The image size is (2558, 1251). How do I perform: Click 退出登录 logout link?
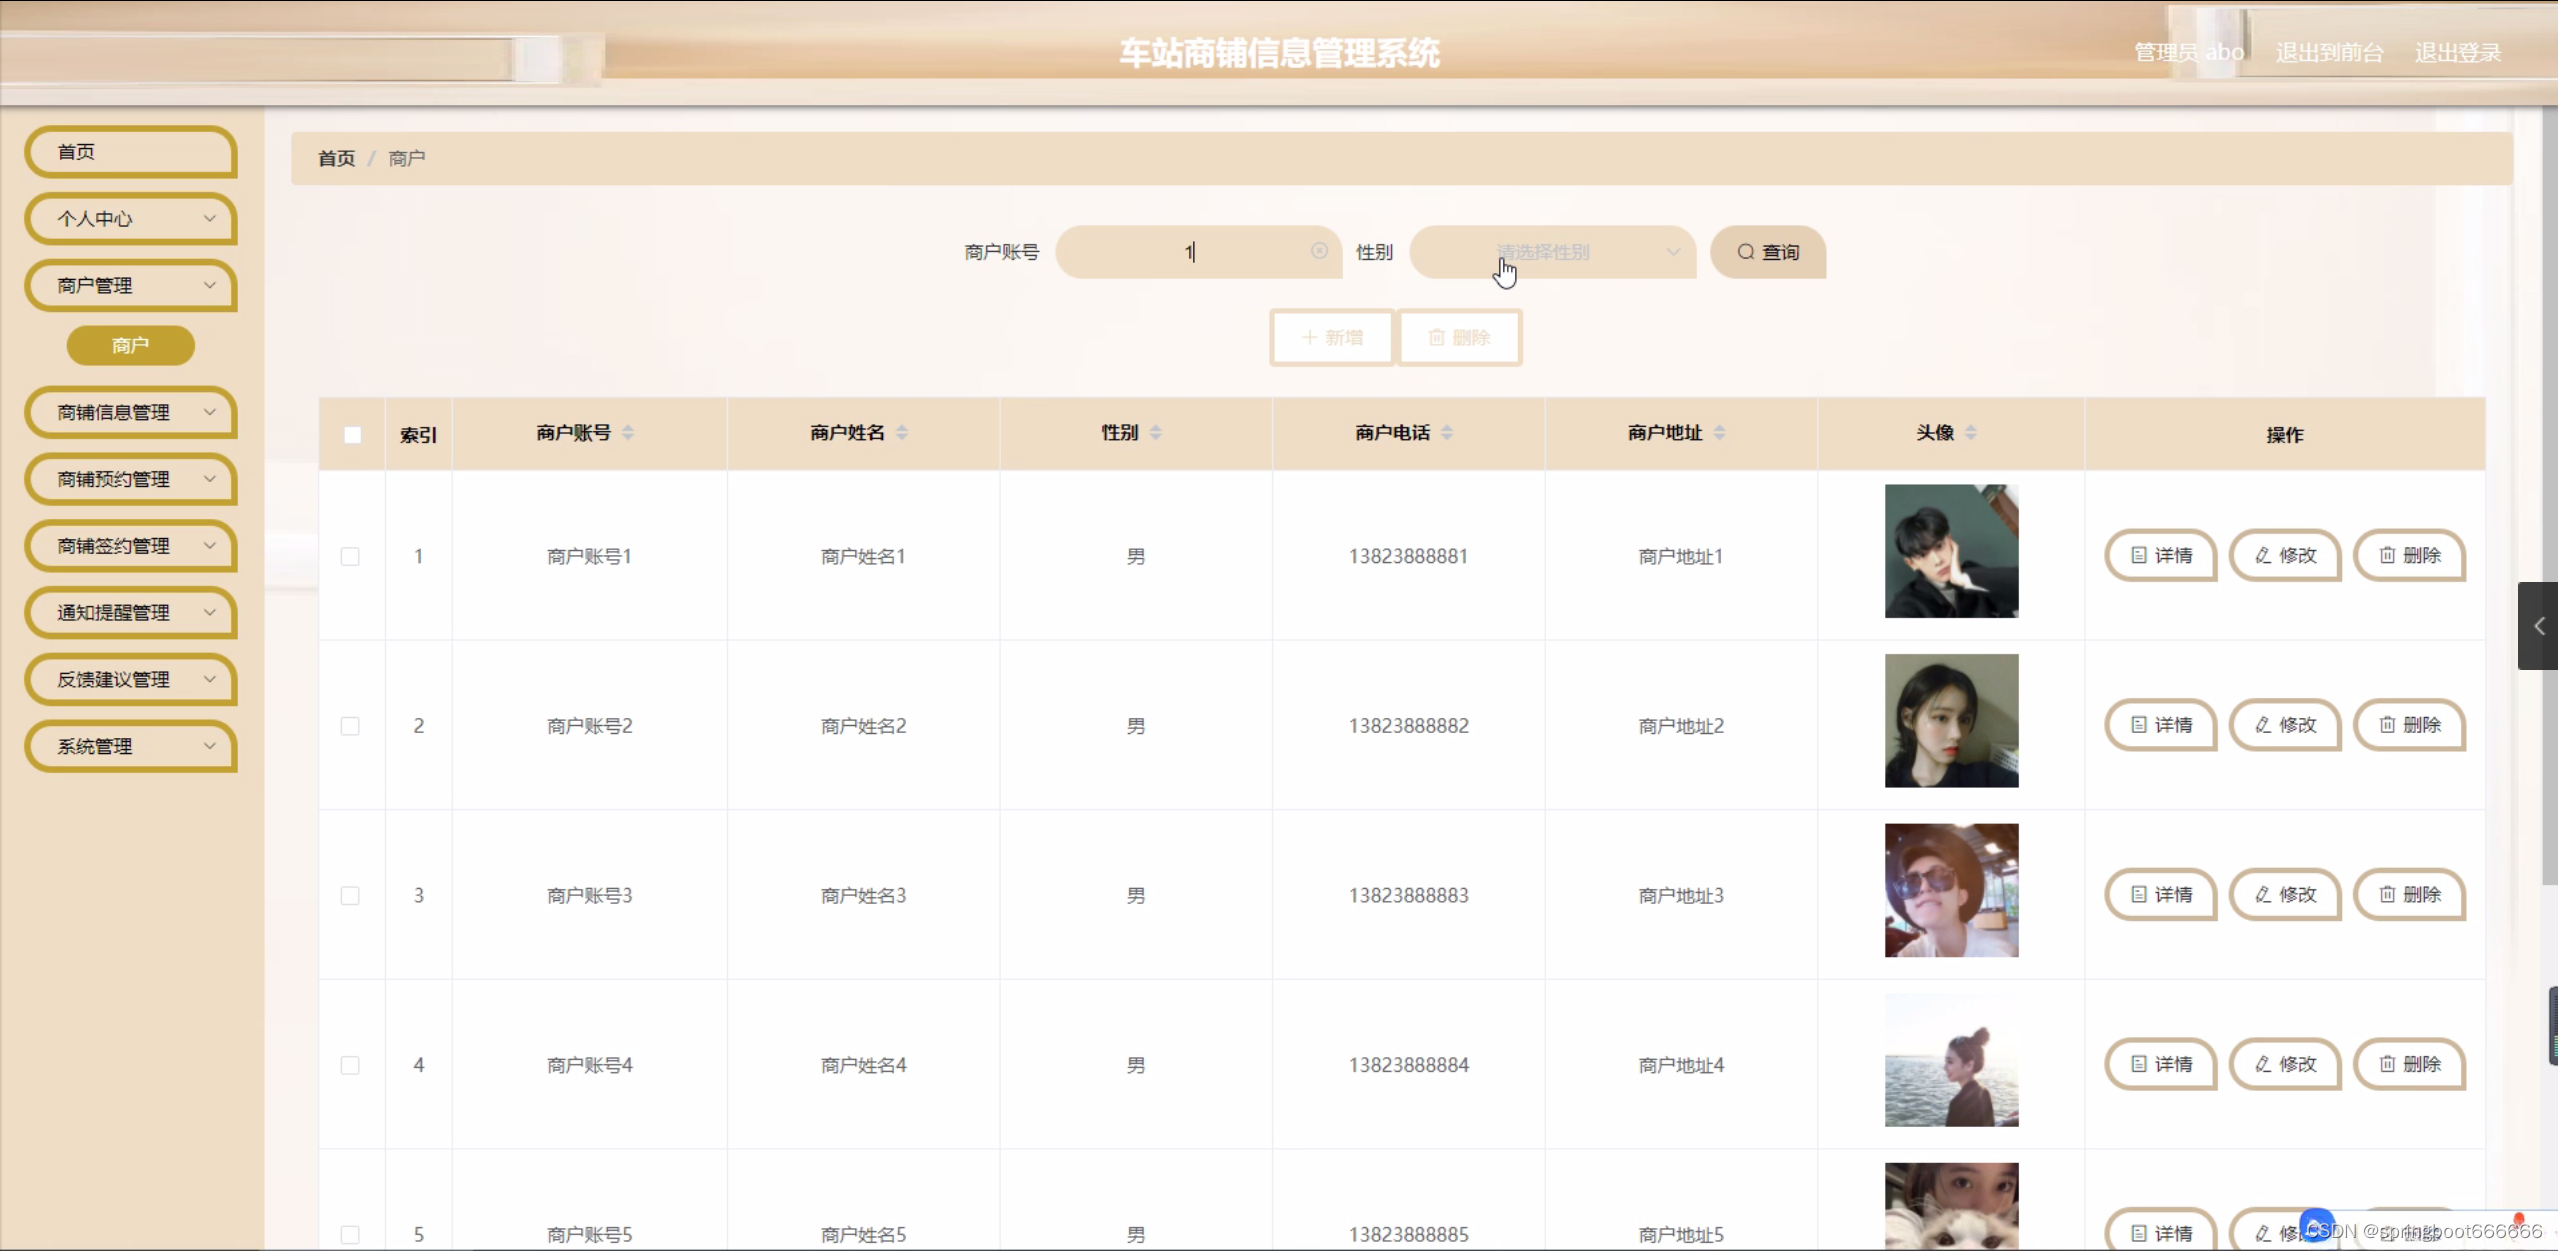click(x=2457, y=52)
